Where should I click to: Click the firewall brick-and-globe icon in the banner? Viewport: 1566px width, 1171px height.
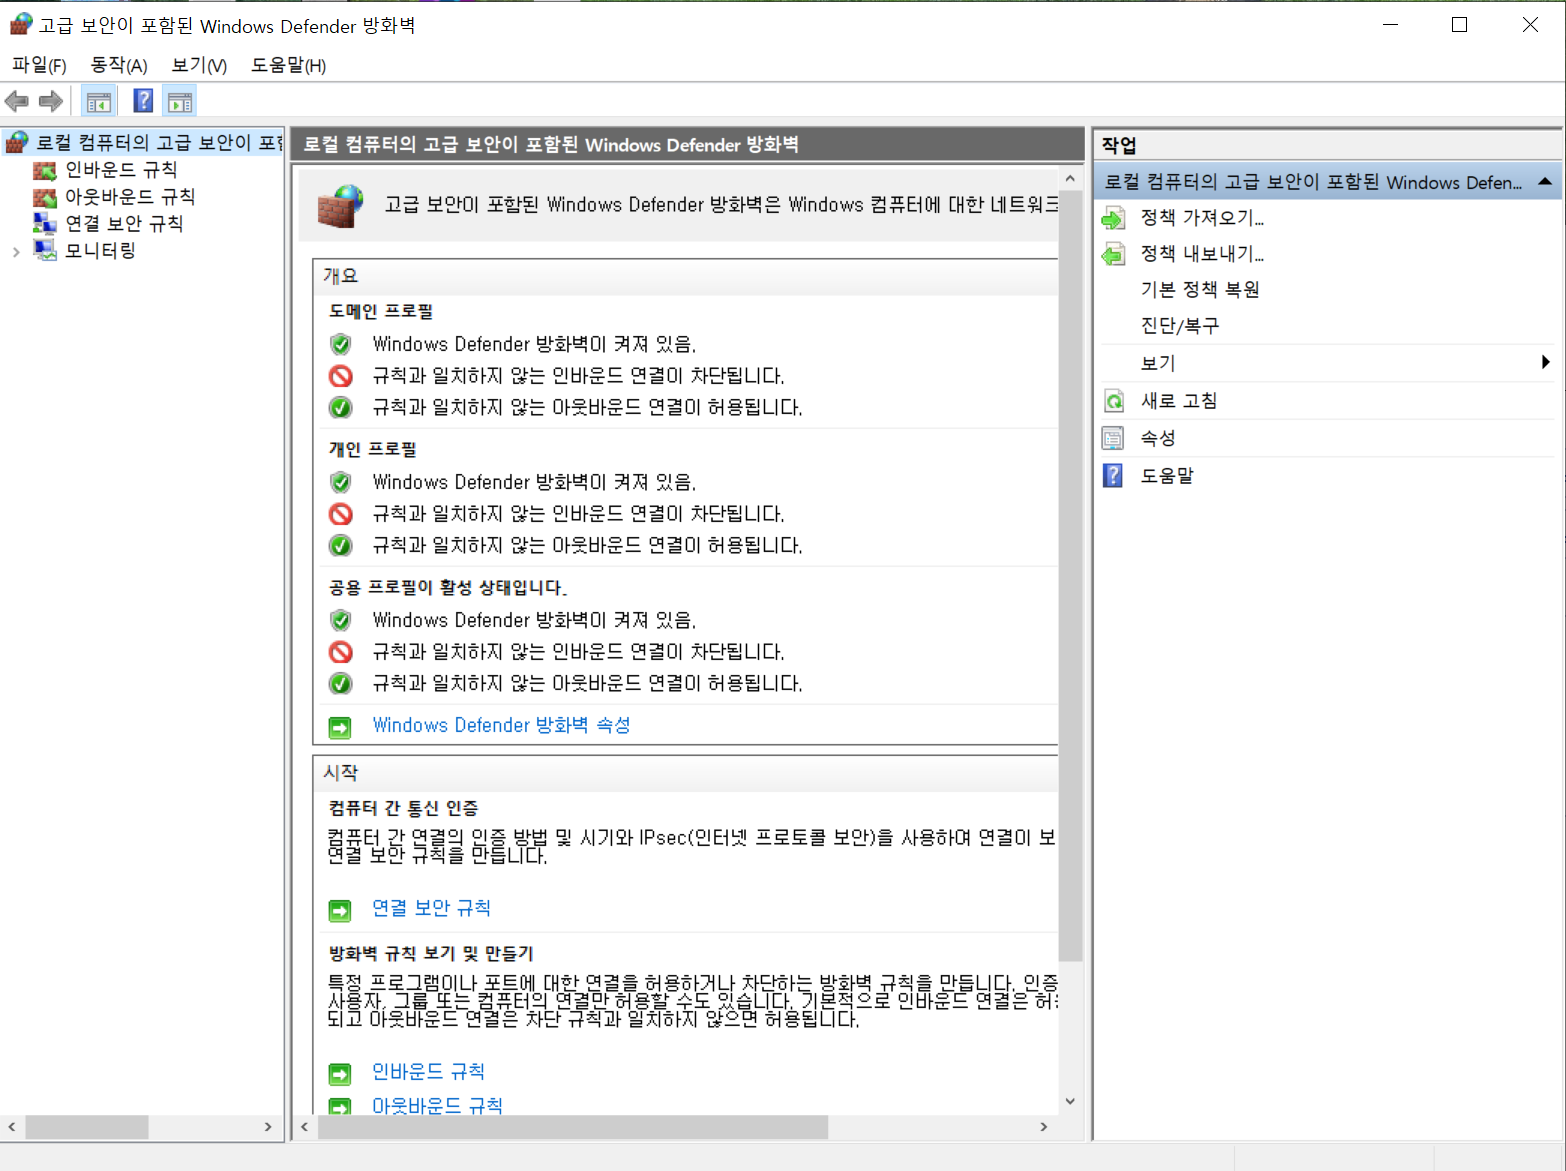(340, 207)
